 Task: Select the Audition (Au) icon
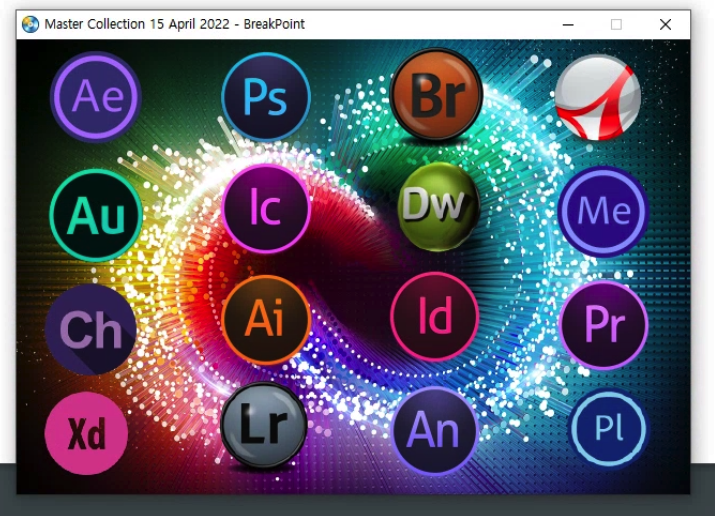[x=96, y=215]
